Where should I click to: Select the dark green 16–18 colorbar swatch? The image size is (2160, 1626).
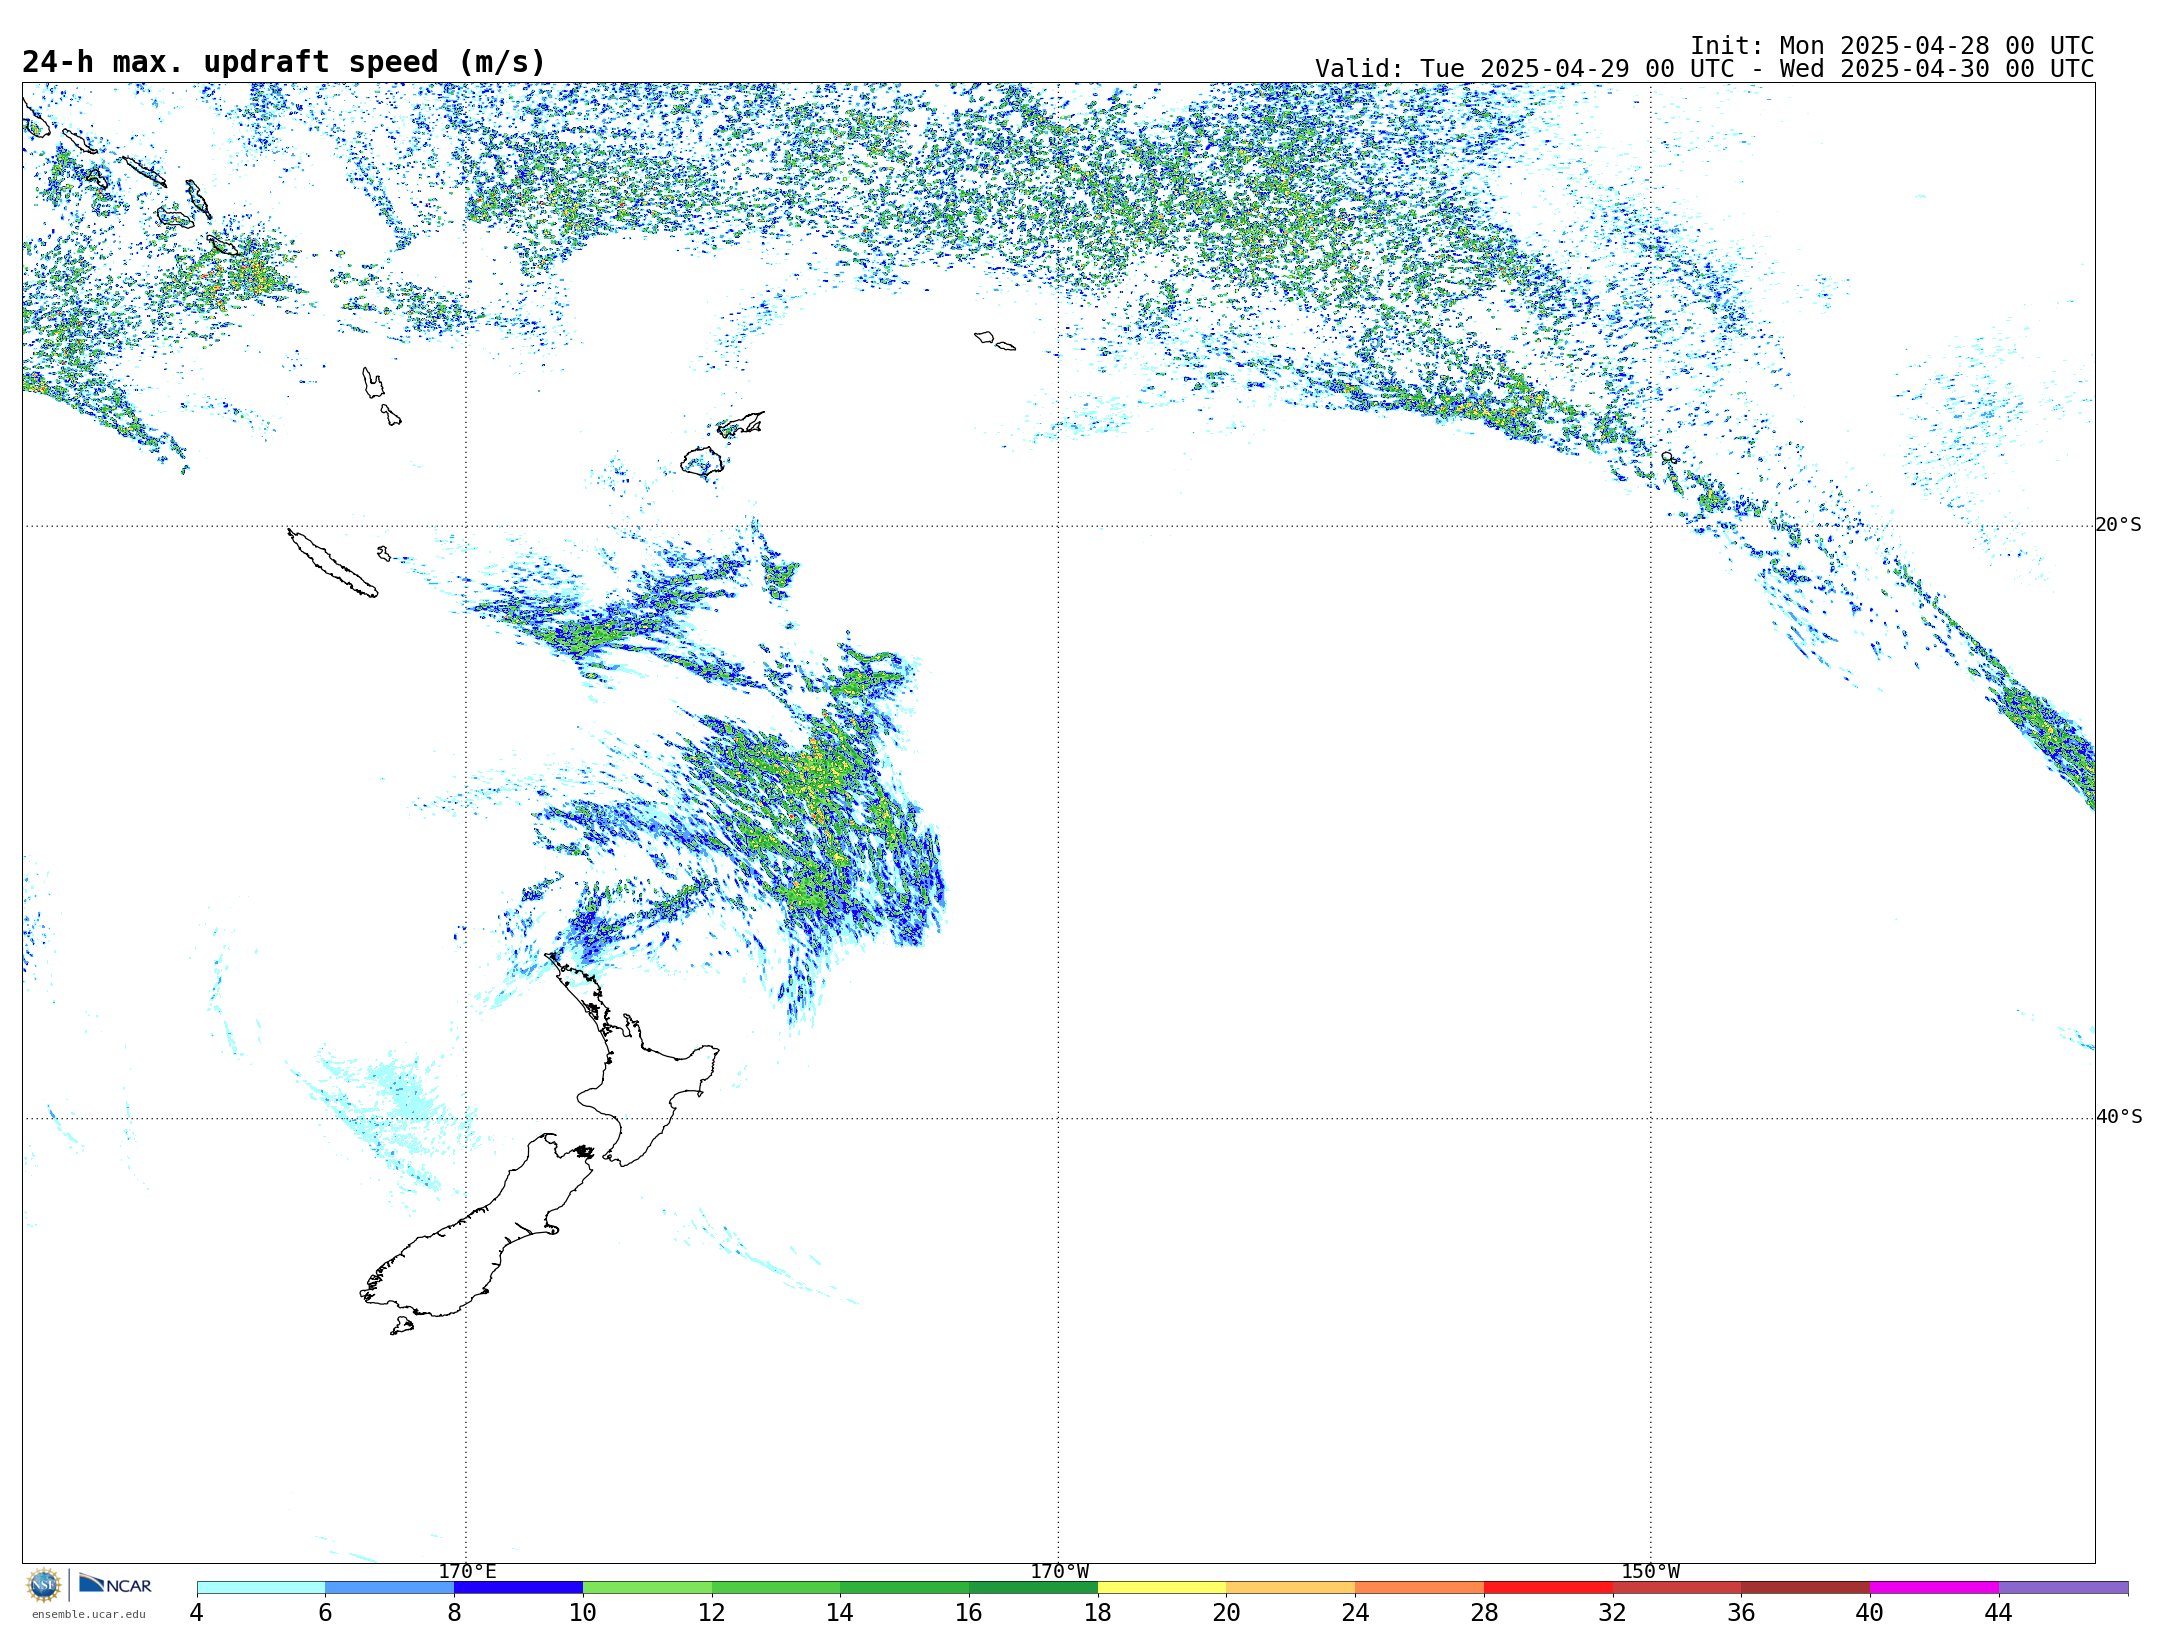pyautogui.click(x=1033, y=1588)
